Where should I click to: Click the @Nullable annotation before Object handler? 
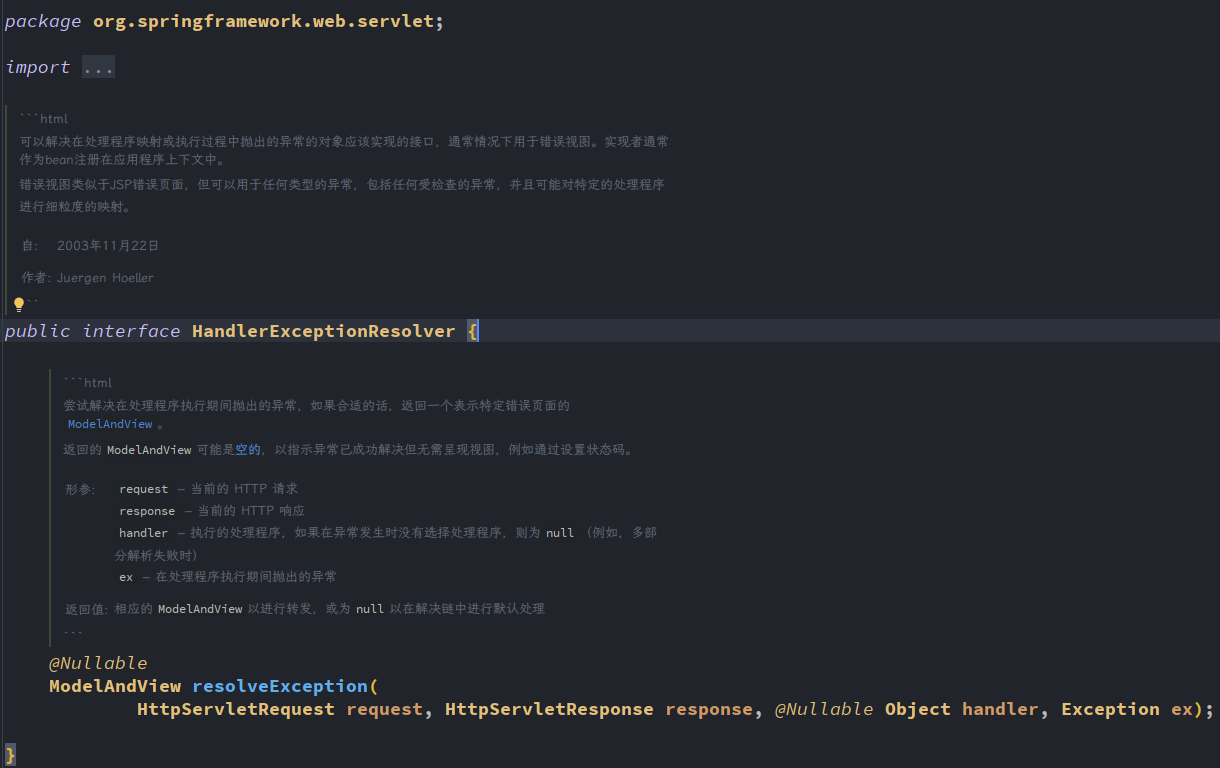tap(824, 709)
